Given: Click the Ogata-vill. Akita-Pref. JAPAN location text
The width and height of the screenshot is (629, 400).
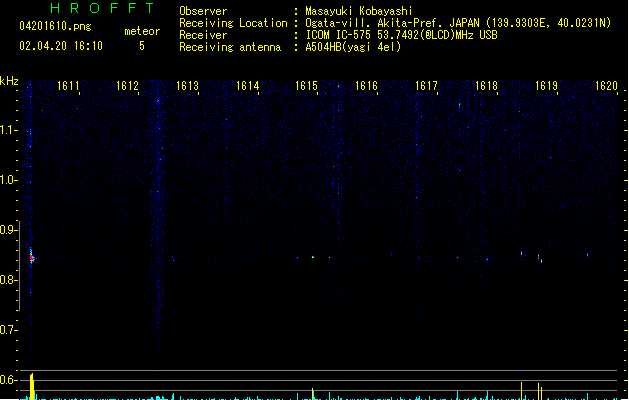Looking at the screenshot, I should point(458,23).
